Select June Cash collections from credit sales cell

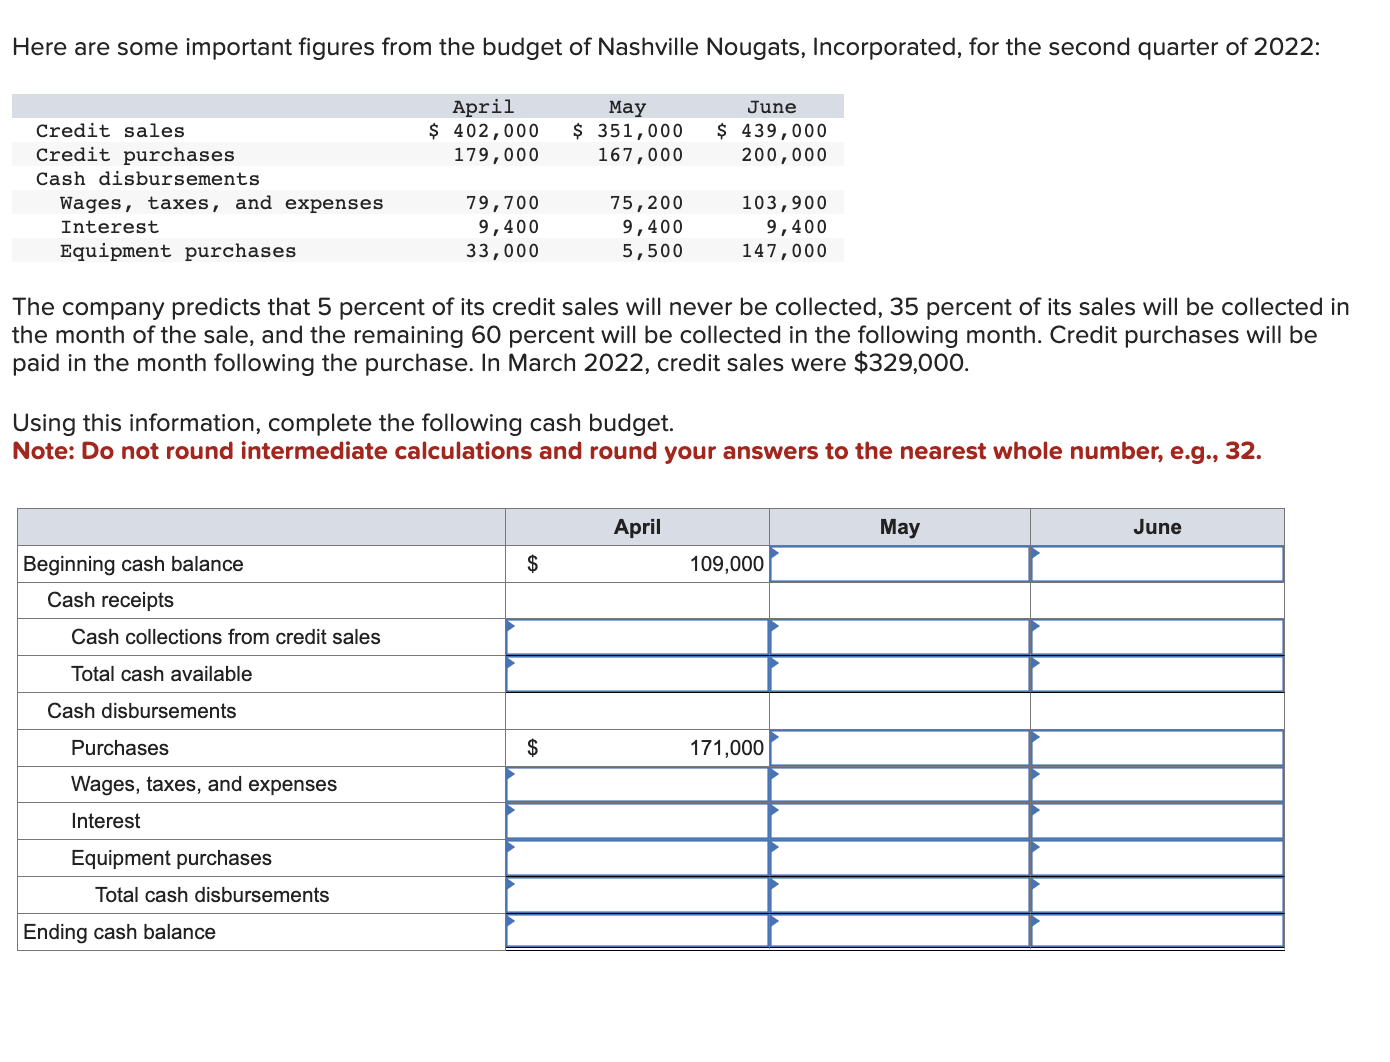(1157, 637)
